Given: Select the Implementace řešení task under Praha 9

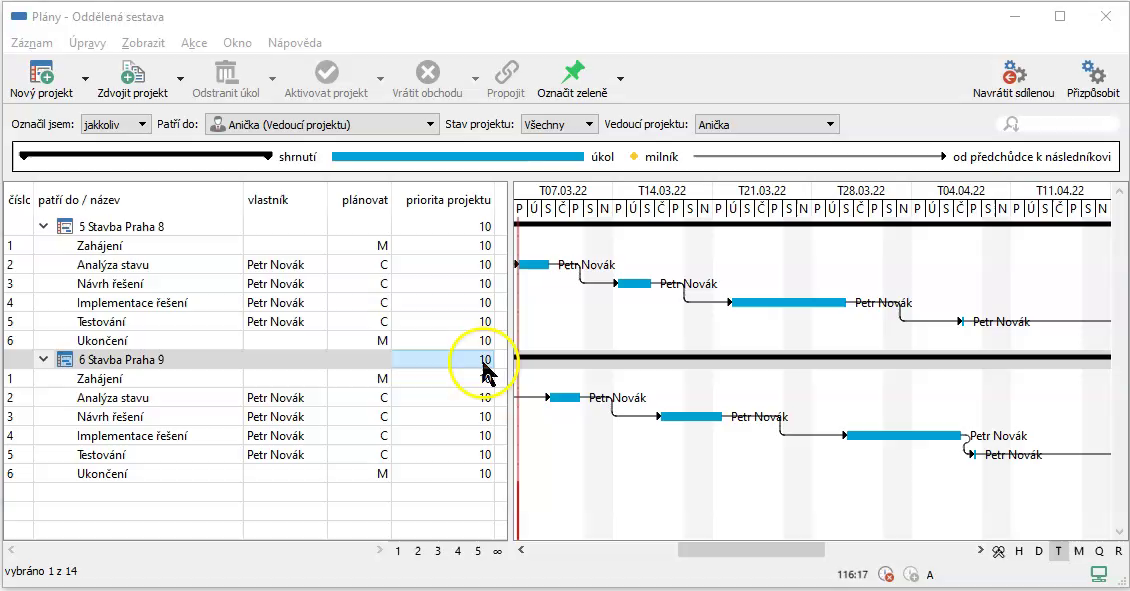Looking at the screenshot, I should 132,436.
